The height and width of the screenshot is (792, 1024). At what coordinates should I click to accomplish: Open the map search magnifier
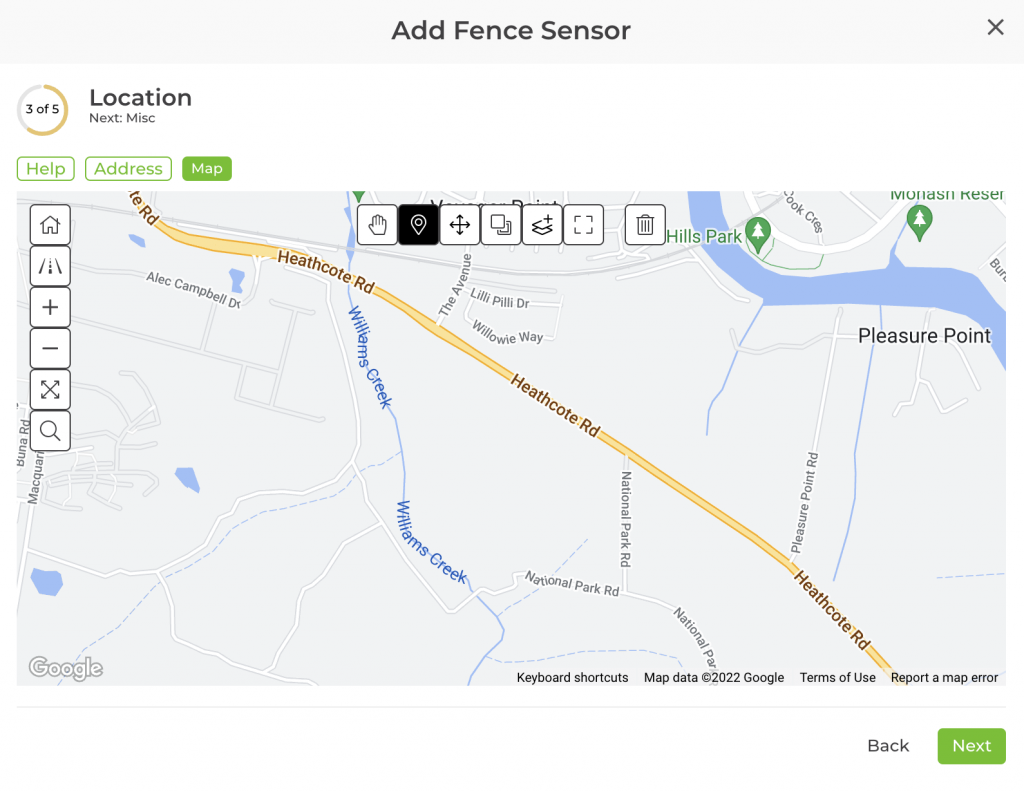[50, 431]
